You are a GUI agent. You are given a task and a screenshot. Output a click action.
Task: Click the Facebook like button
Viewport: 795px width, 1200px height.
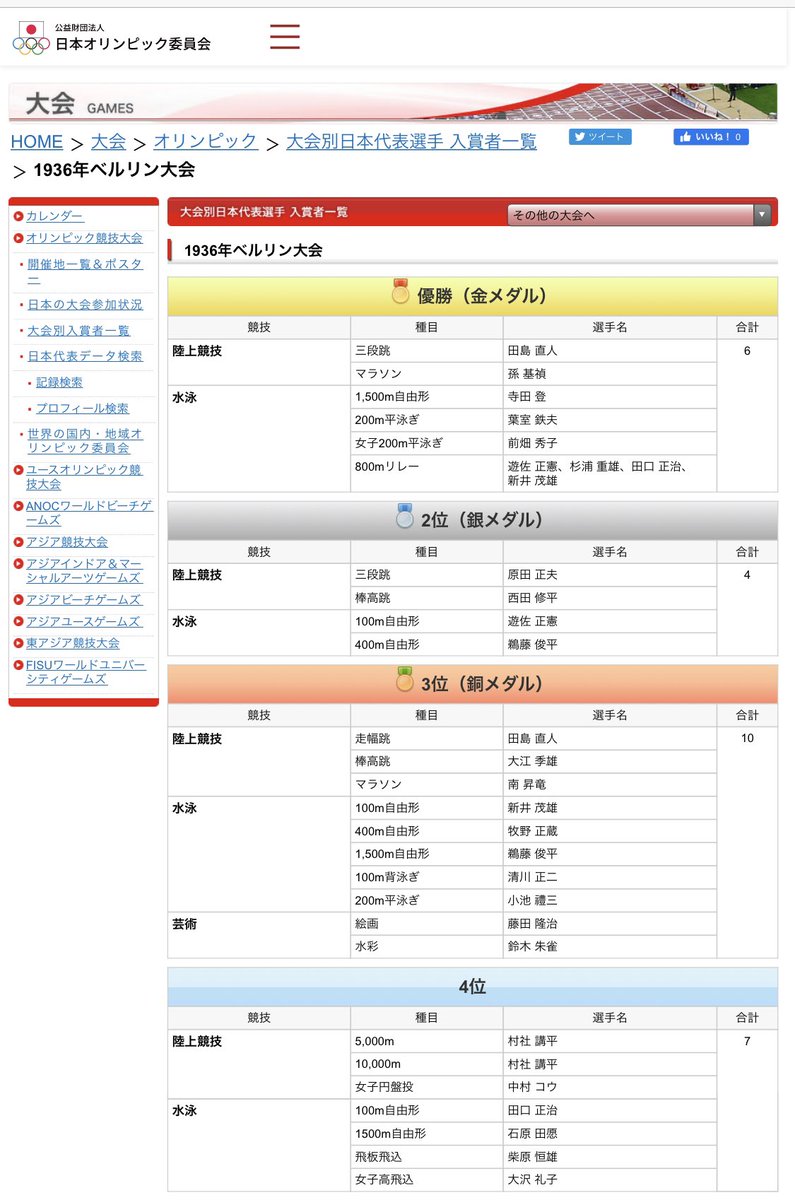(710, 137)
